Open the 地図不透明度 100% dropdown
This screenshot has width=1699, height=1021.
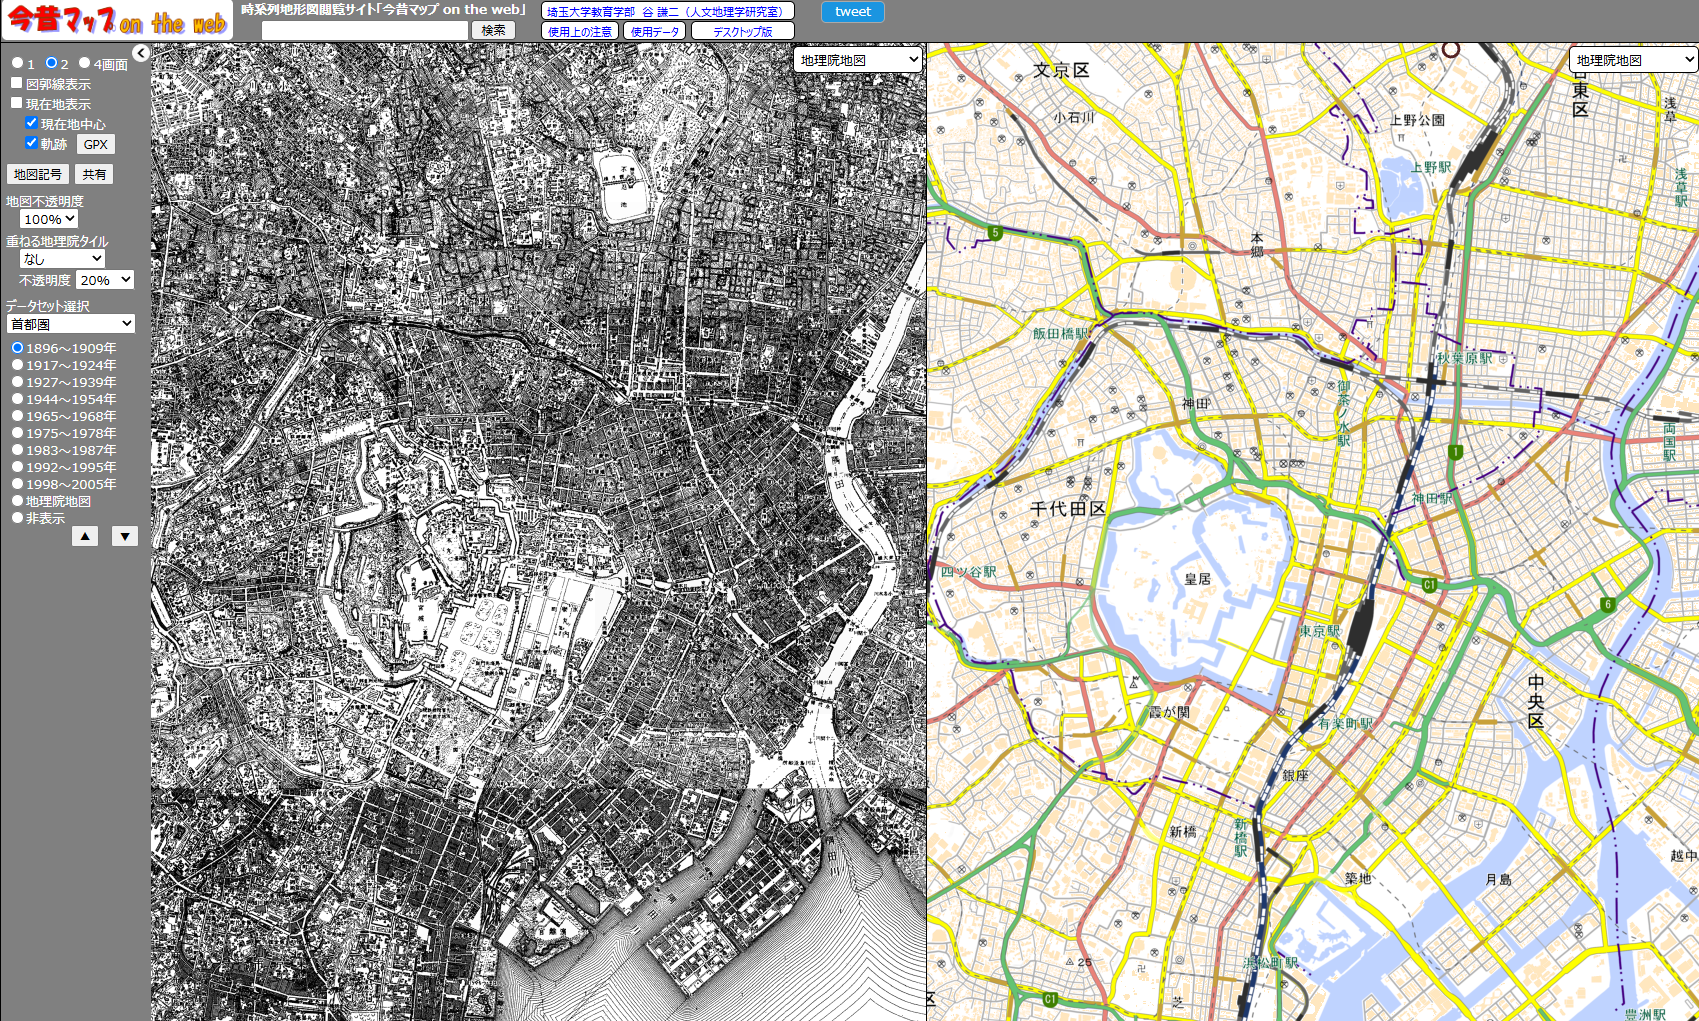click(48, 219)
